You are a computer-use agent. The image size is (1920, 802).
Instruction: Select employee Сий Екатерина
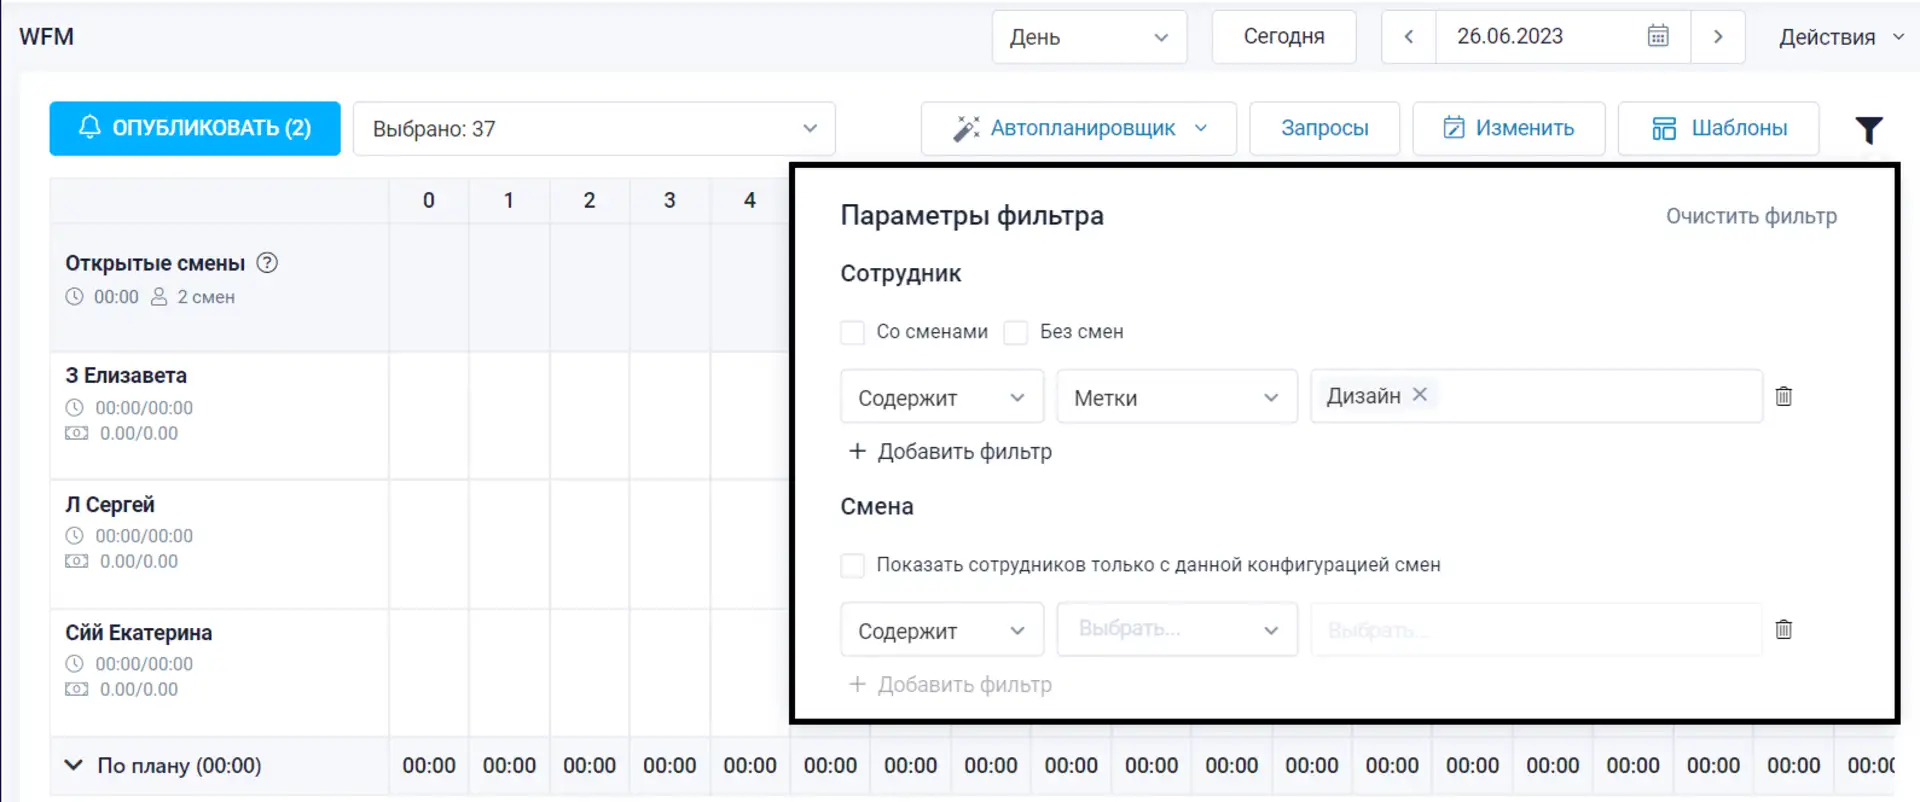coord(139,633)
